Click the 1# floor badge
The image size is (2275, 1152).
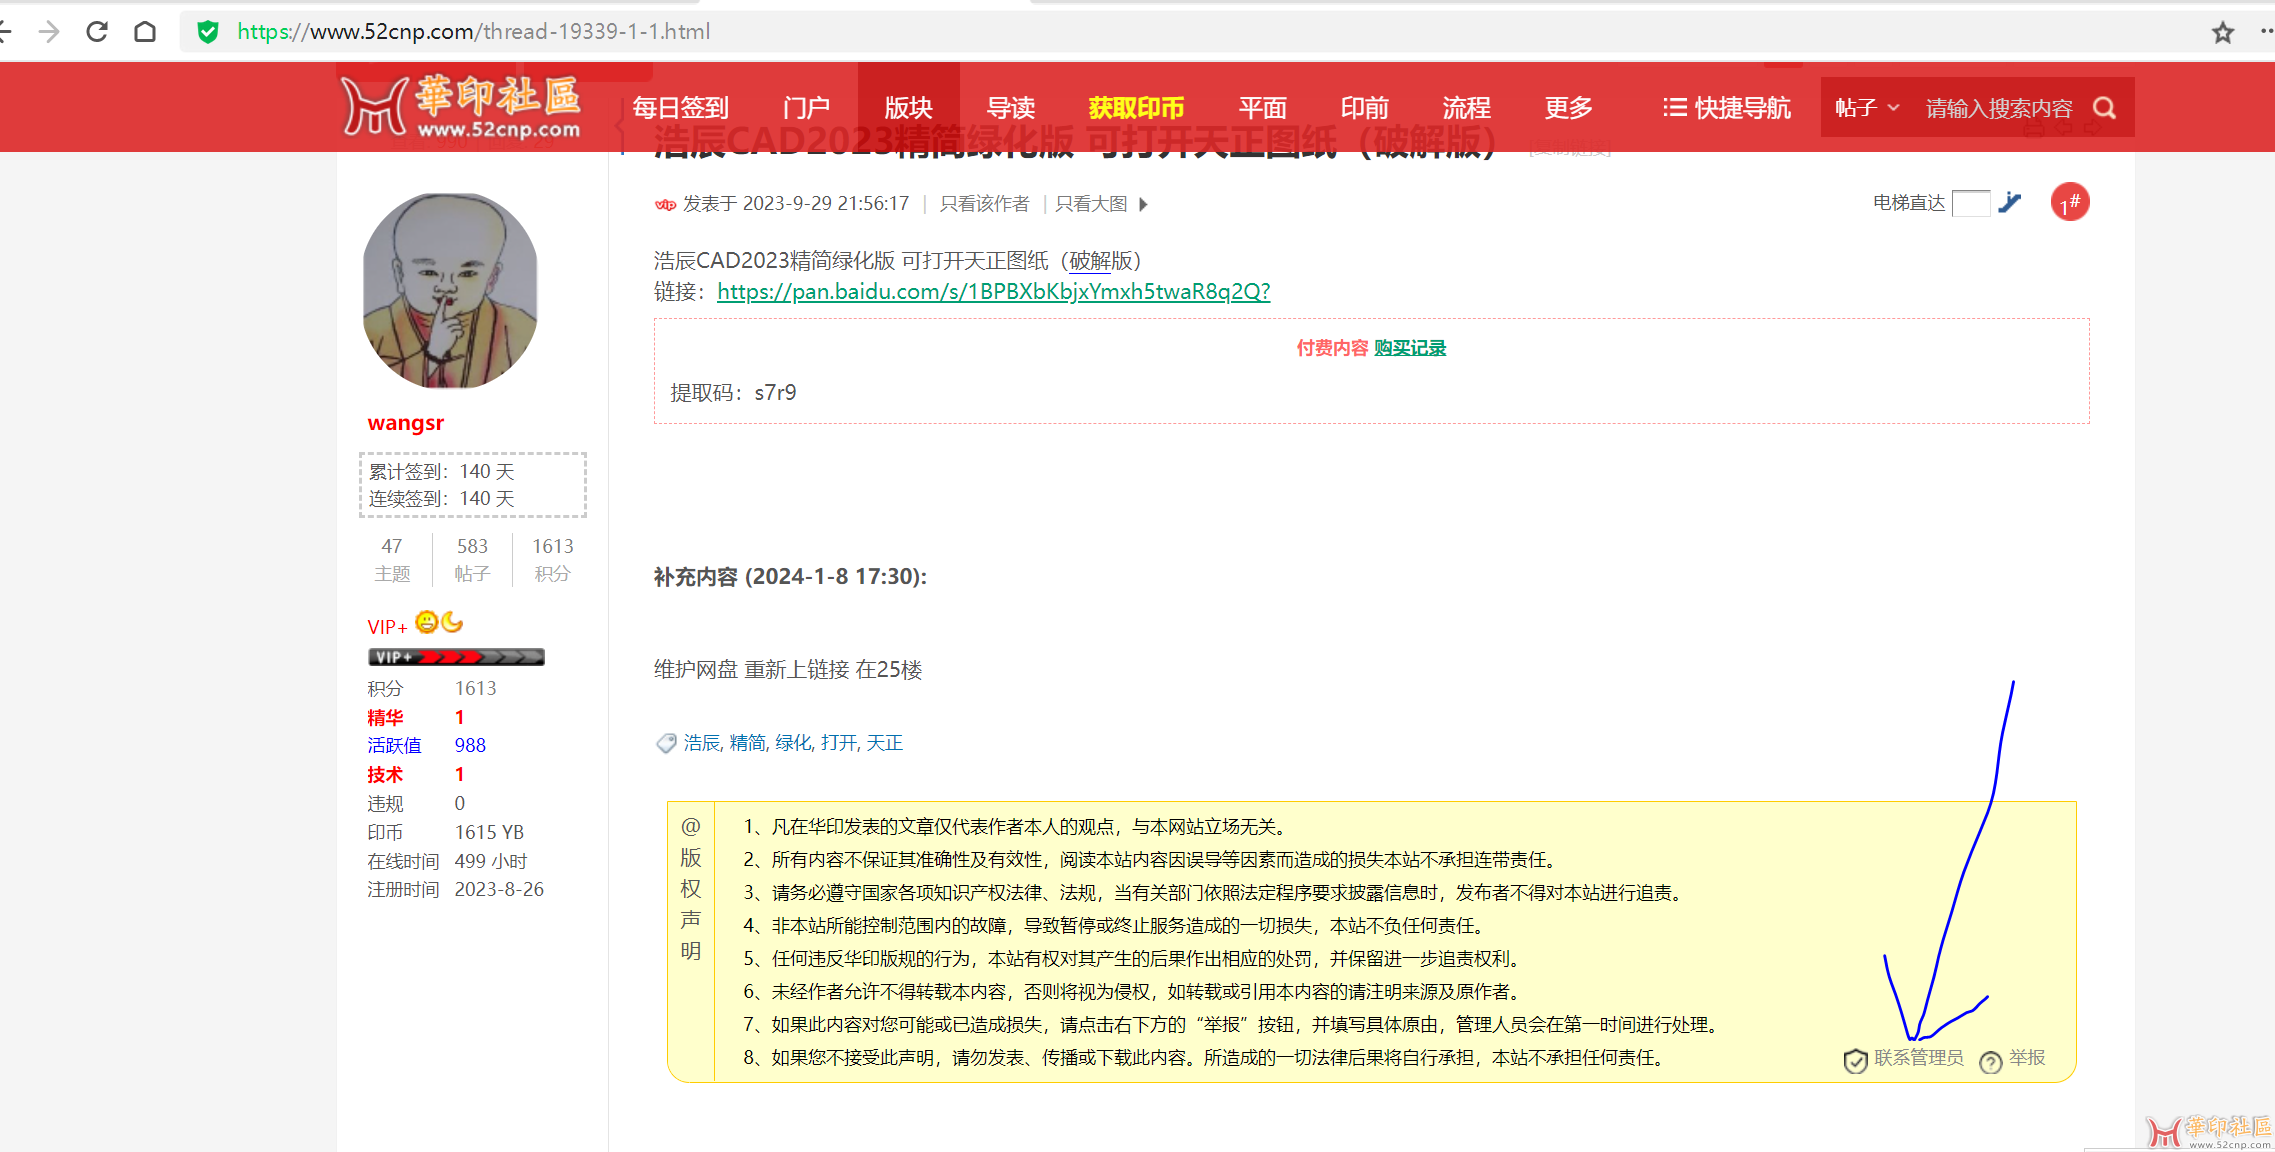coord(2069,203)
